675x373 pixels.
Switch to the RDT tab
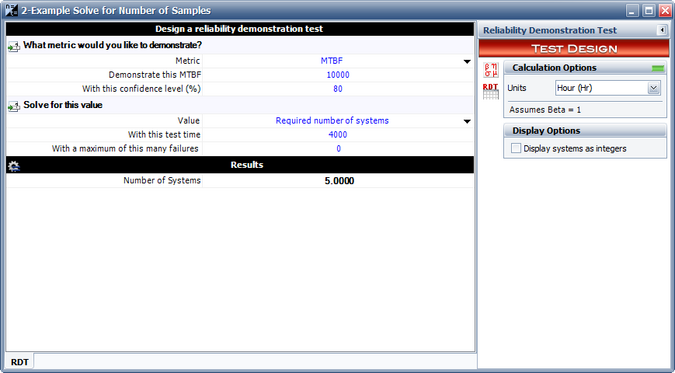19,361
